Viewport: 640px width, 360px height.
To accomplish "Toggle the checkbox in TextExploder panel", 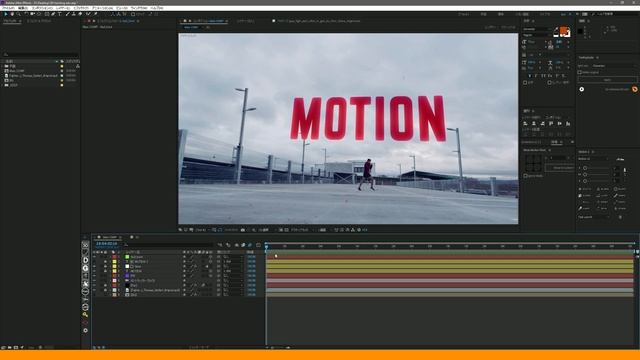I will point(580,72).
